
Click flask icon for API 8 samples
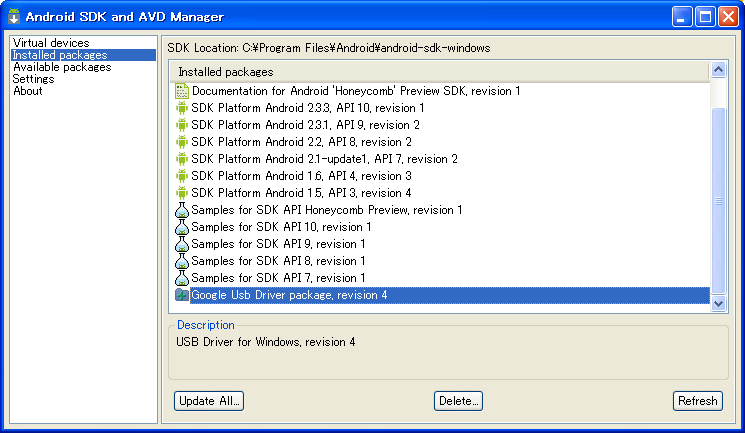pos(182,261)
